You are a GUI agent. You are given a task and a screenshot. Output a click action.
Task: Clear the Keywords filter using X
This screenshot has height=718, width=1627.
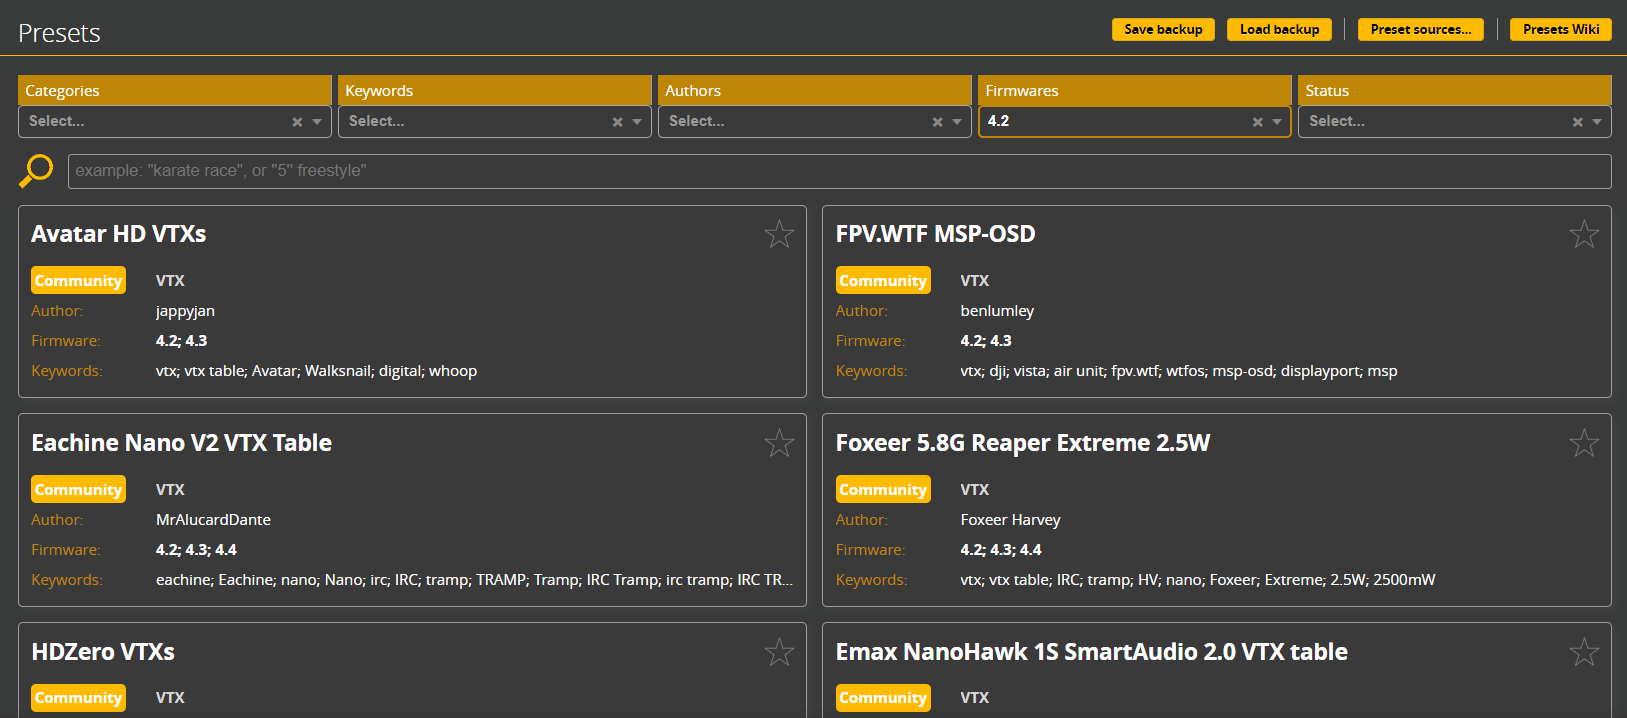617,122
